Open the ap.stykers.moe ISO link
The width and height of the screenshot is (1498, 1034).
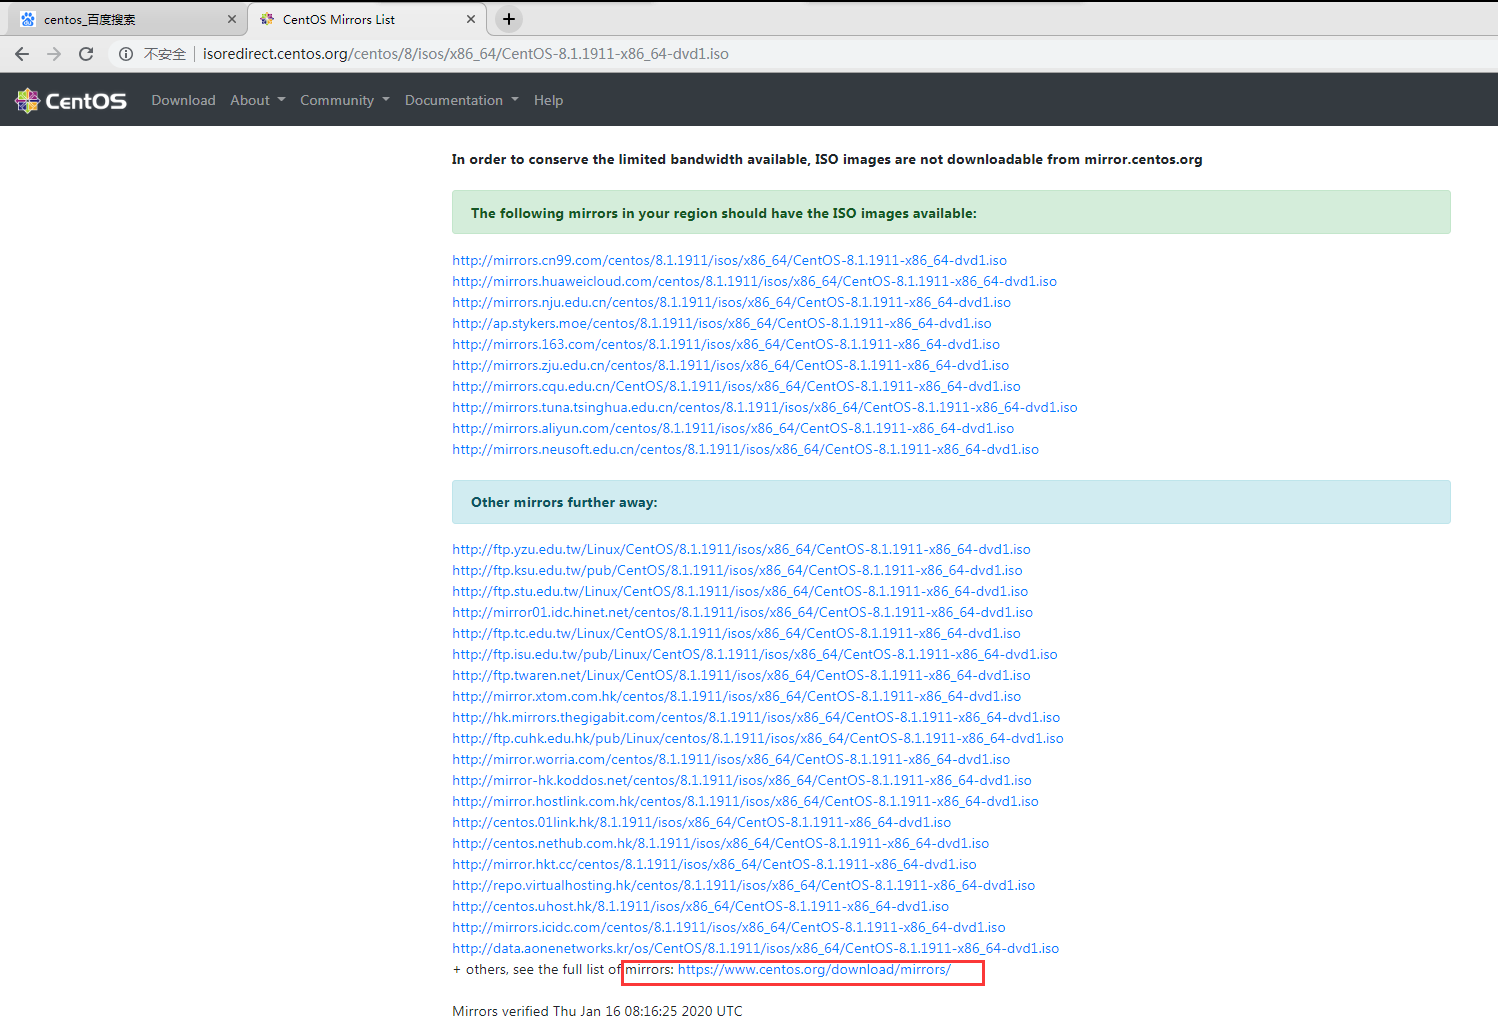(722, 323)
